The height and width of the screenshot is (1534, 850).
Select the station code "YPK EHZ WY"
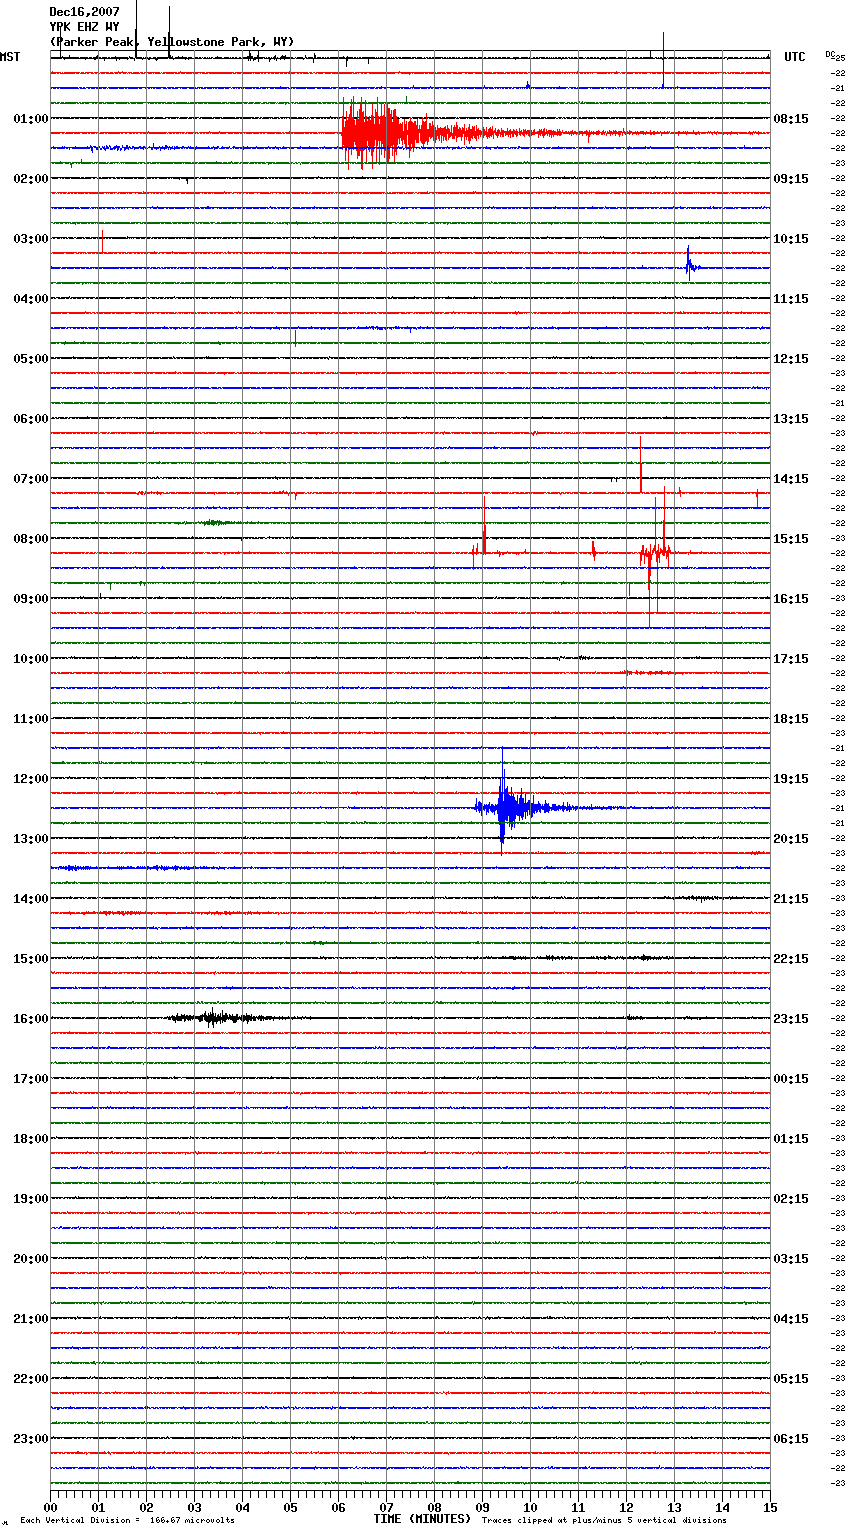tap(84, 27)
